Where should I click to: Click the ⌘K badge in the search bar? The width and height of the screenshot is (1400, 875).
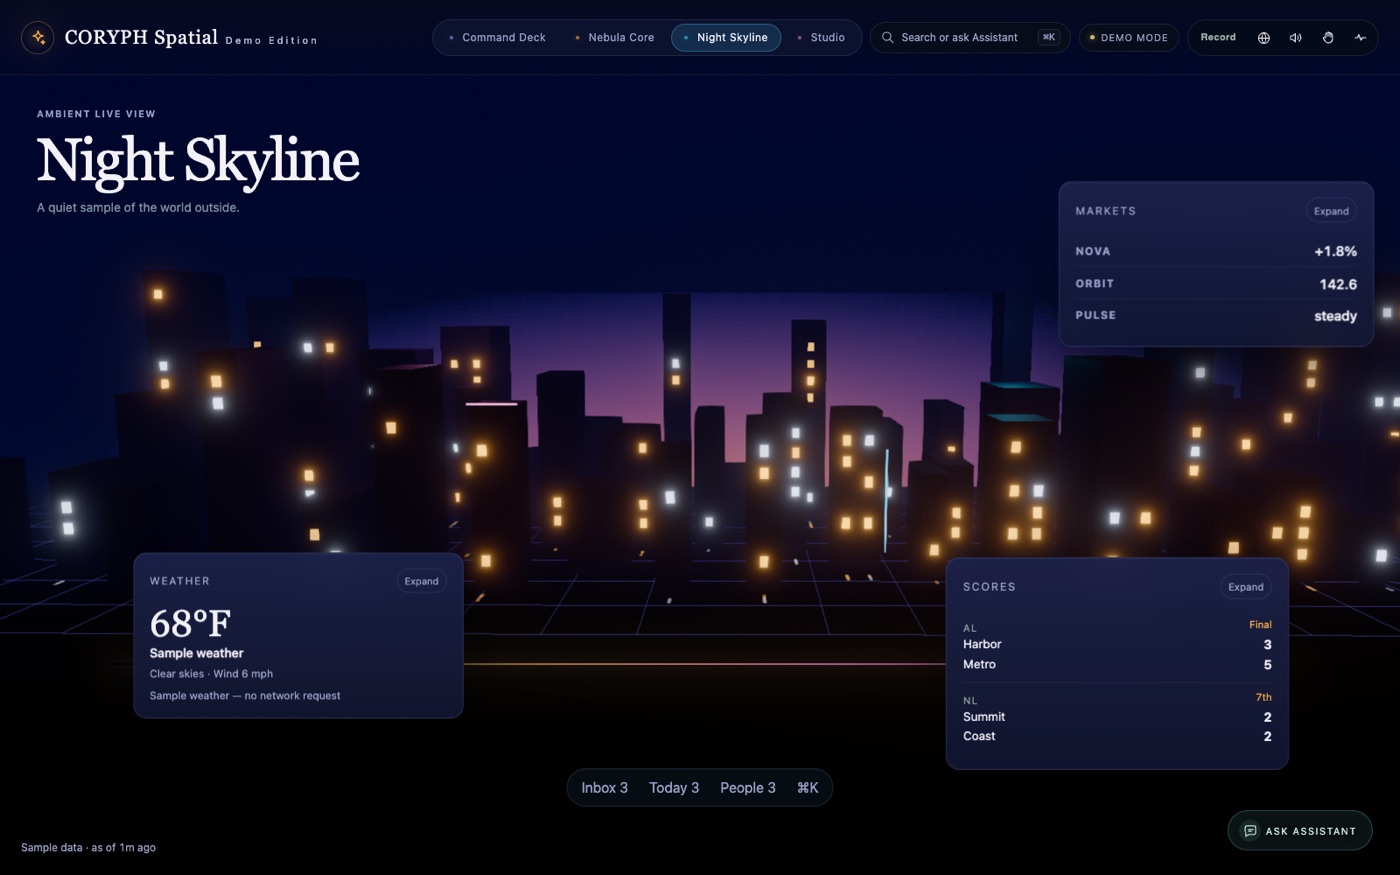coord(1048,38)
